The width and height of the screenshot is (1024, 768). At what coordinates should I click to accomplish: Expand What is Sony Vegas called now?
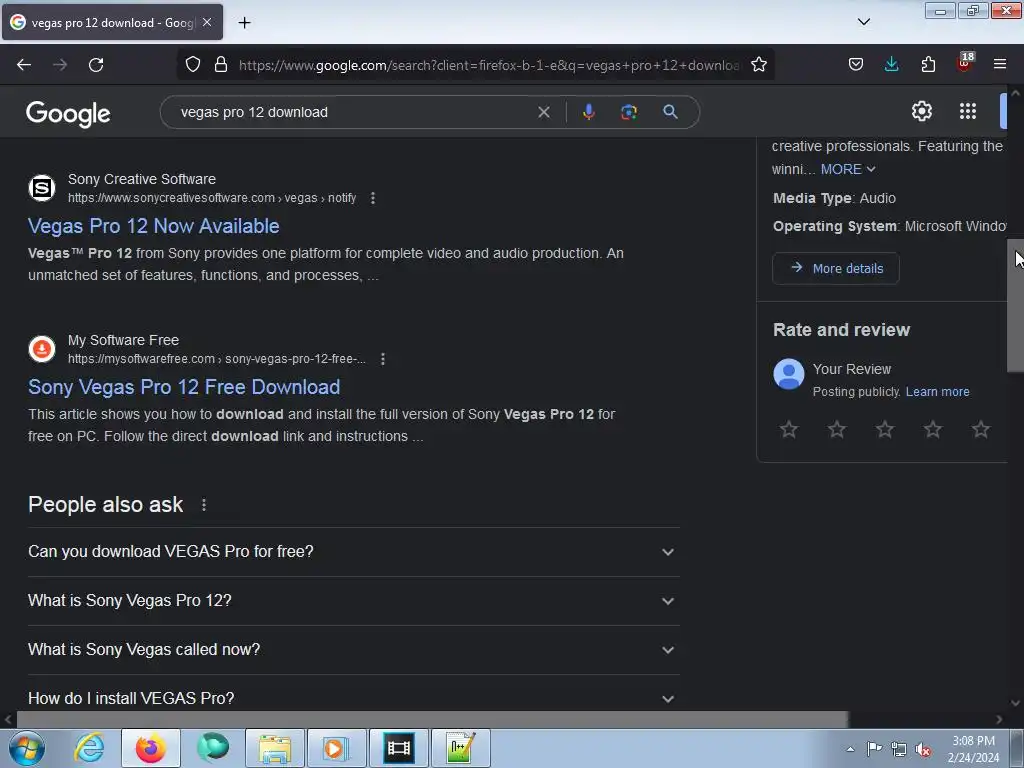(353, 650)
